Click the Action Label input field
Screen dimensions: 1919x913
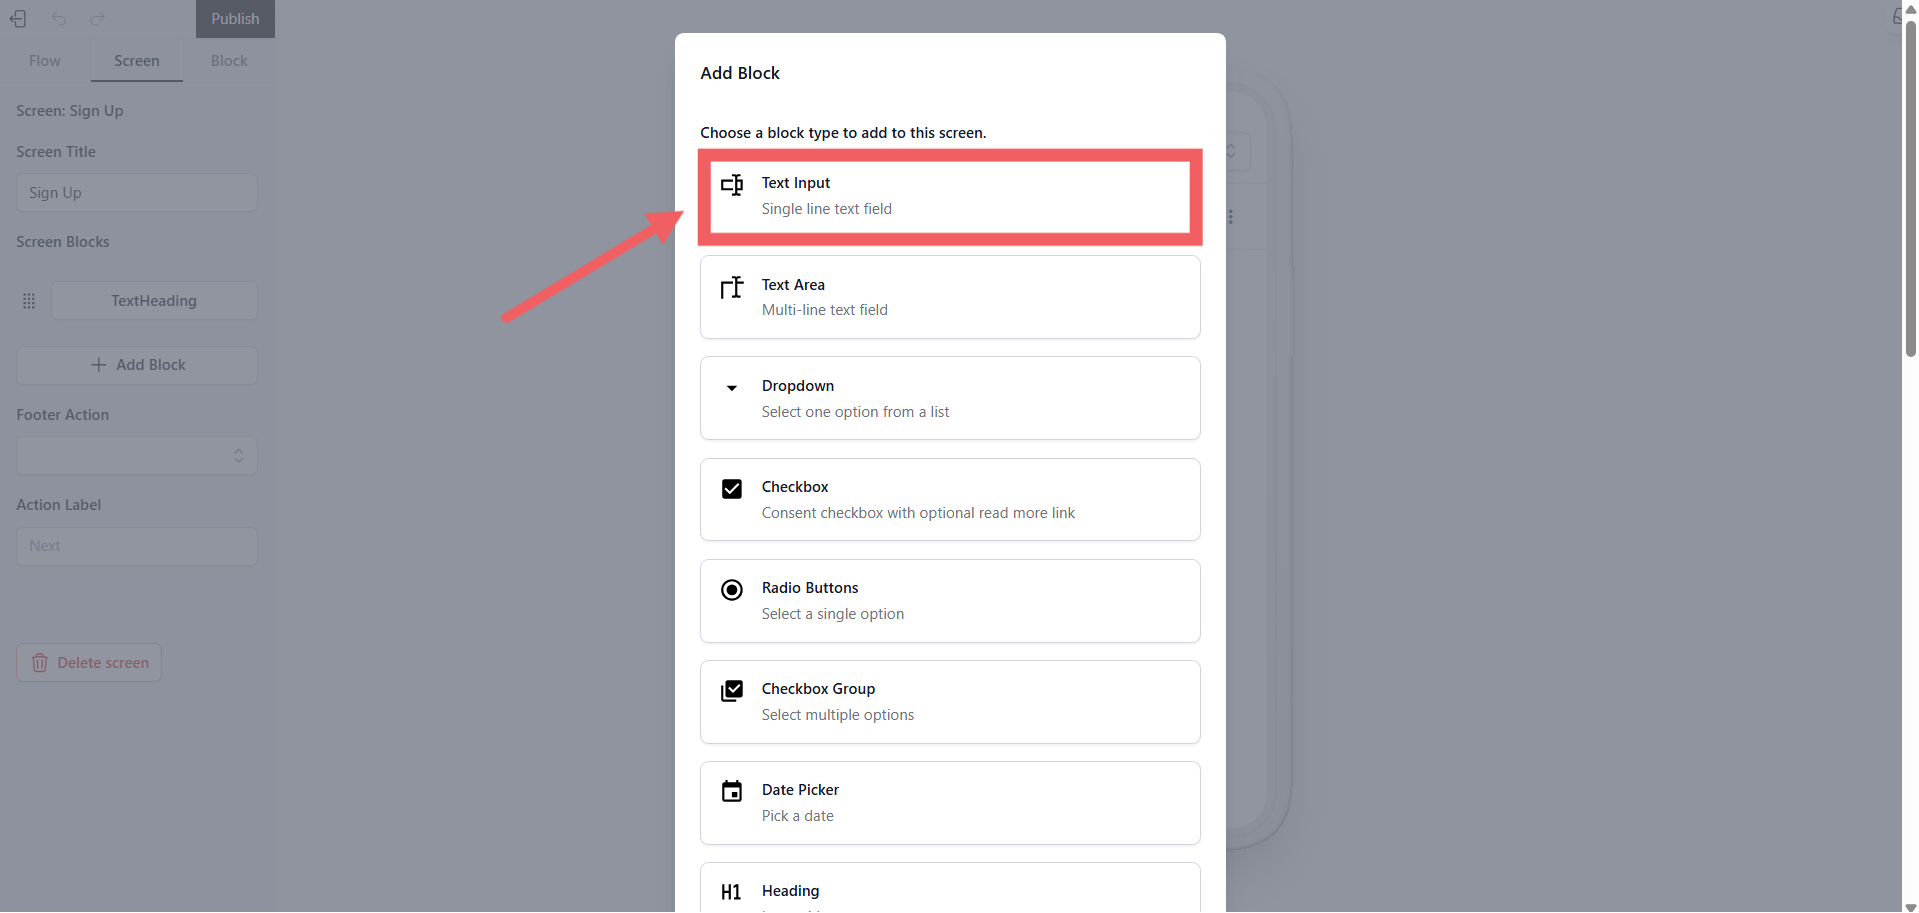(x=137, y=546)
